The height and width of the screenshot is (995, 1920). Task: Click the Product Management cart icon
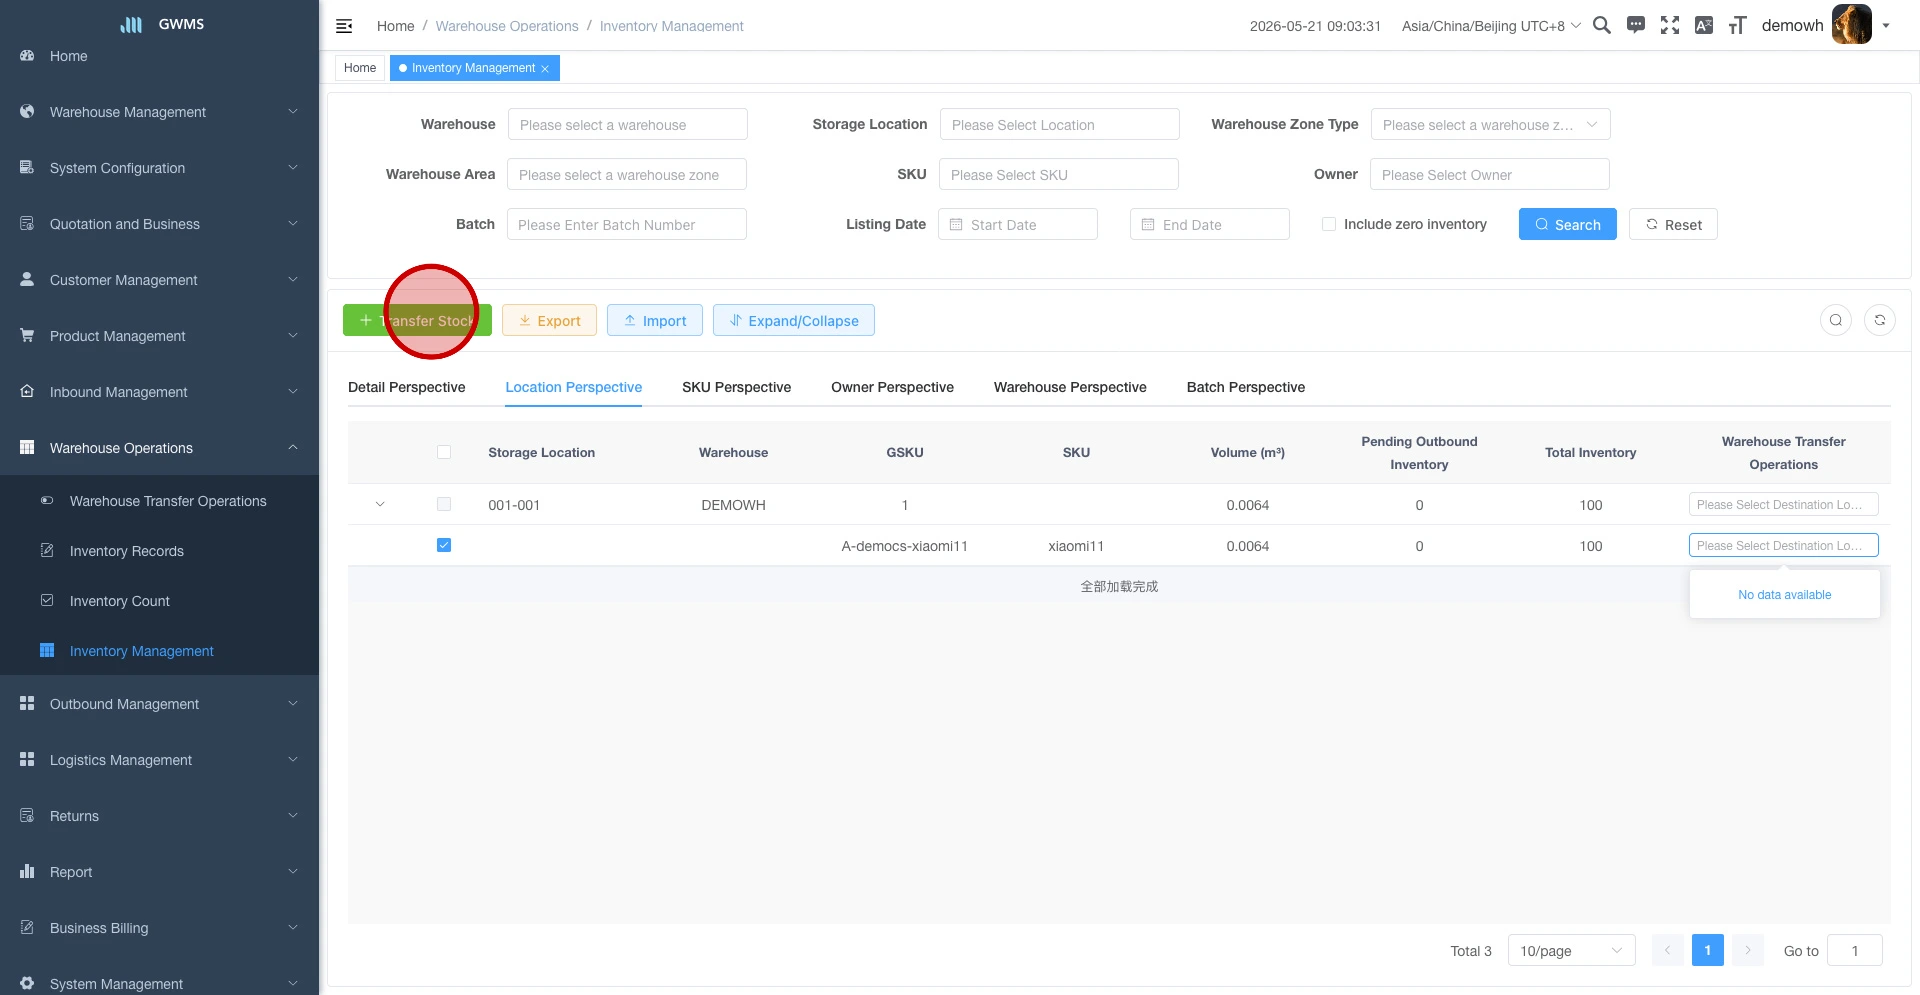click(27, 336)
